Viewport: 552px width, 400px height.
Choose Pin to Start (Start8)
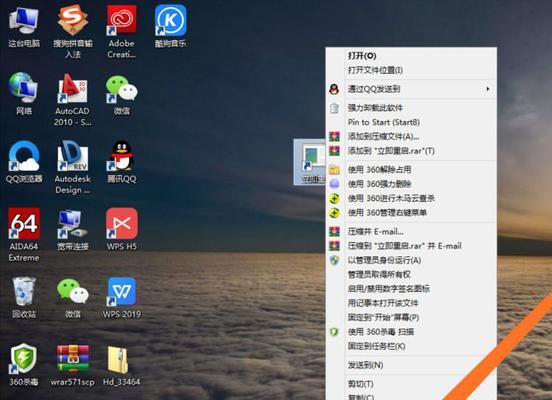(411, 122)
